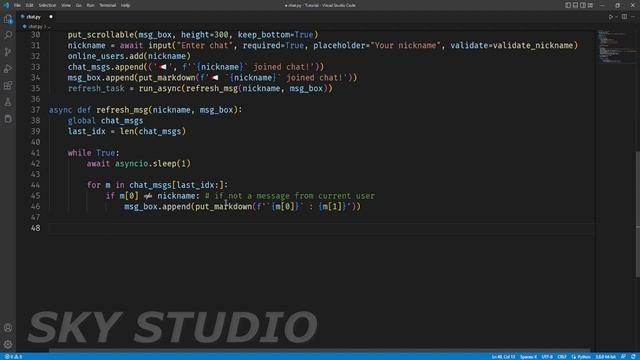The height and width of the screenshot is (360, 640).
Task: Open the View menu
Action: (66, 5)
